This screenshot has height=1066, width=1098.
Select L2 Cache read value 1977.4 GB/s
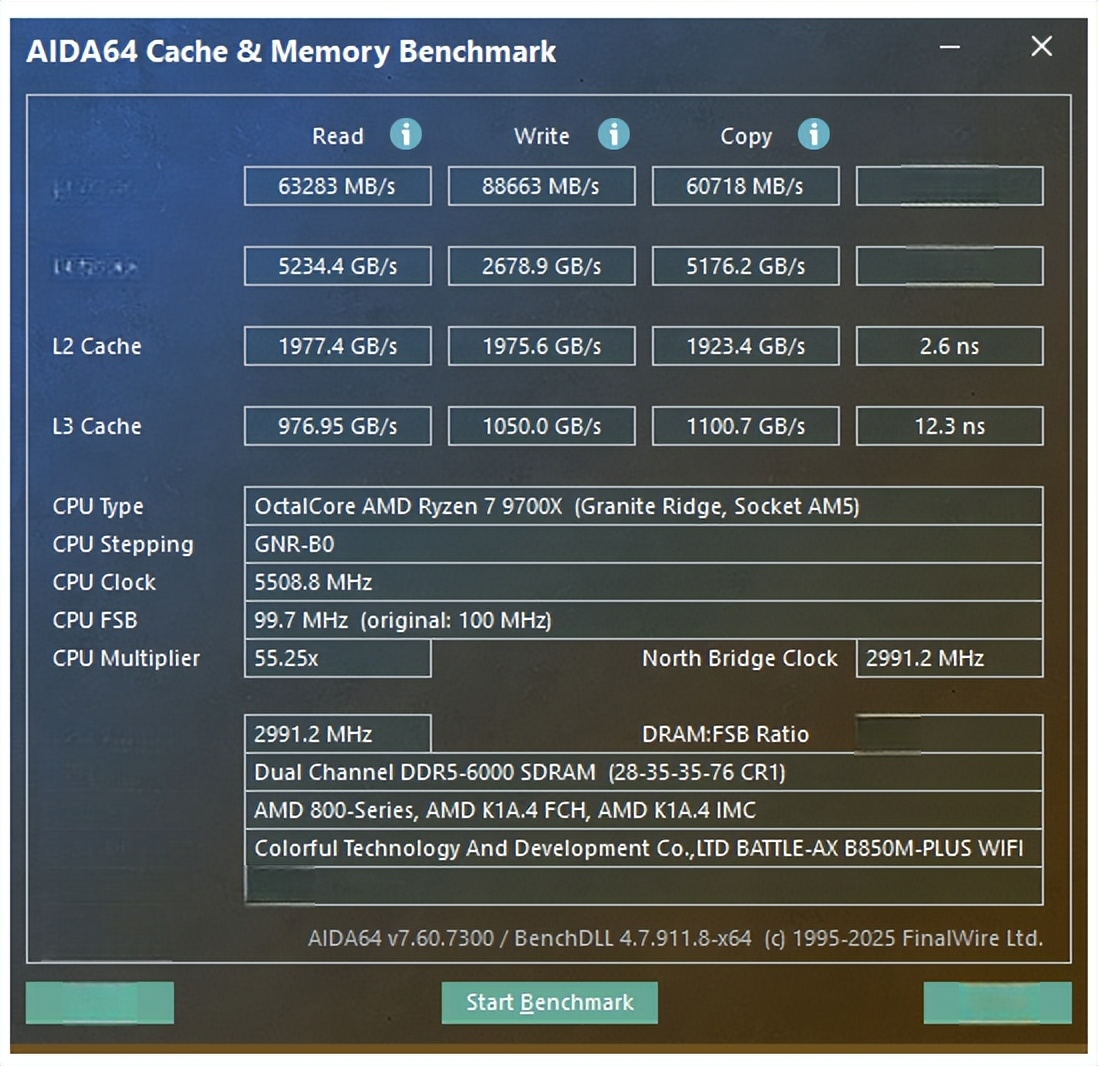click(338, 346)
